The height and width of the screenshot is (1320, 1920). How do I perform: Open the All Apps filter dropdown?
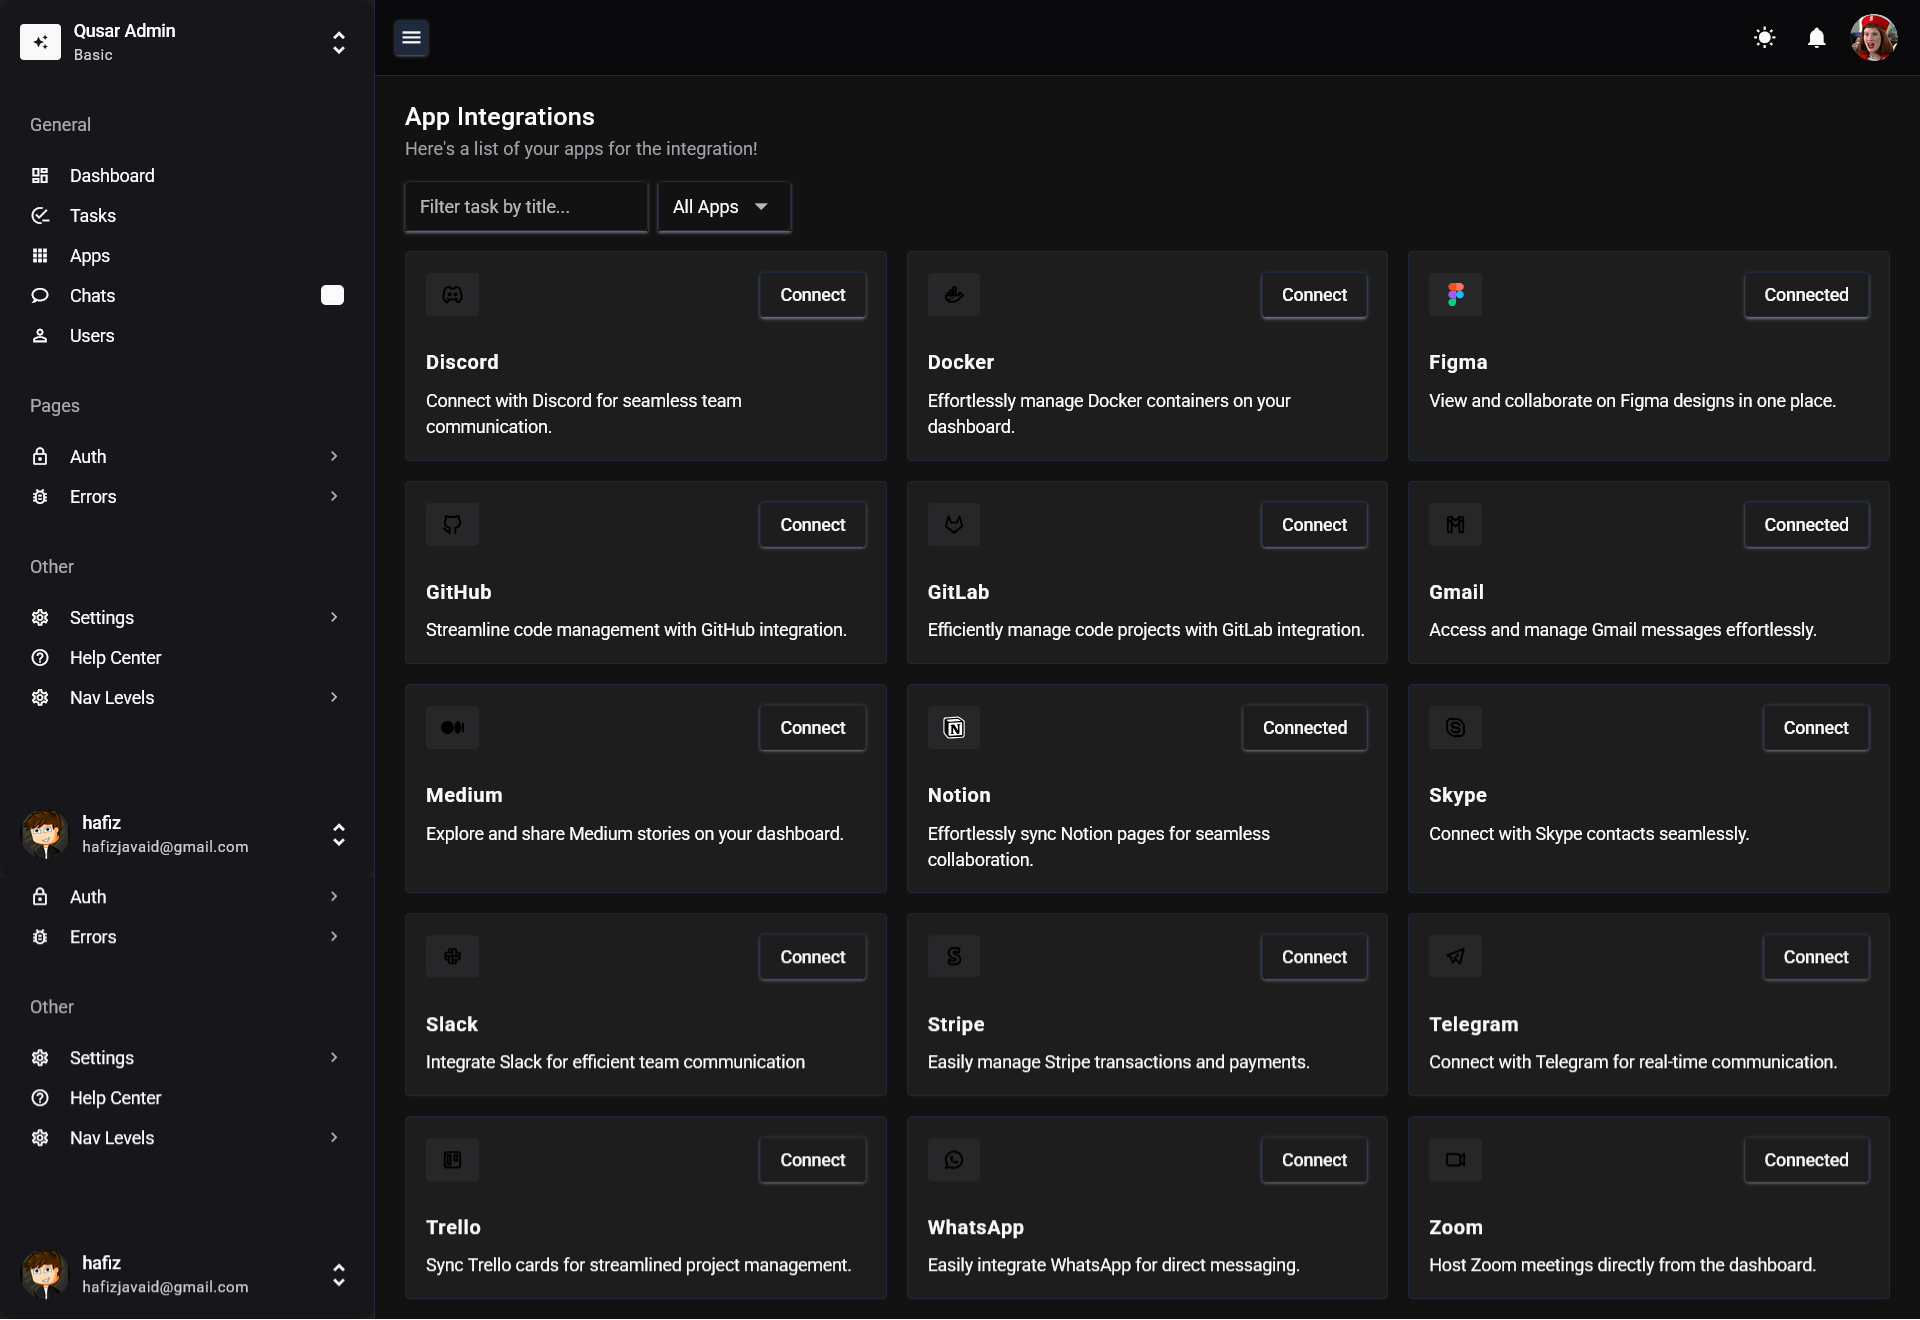tap(723, 207)
